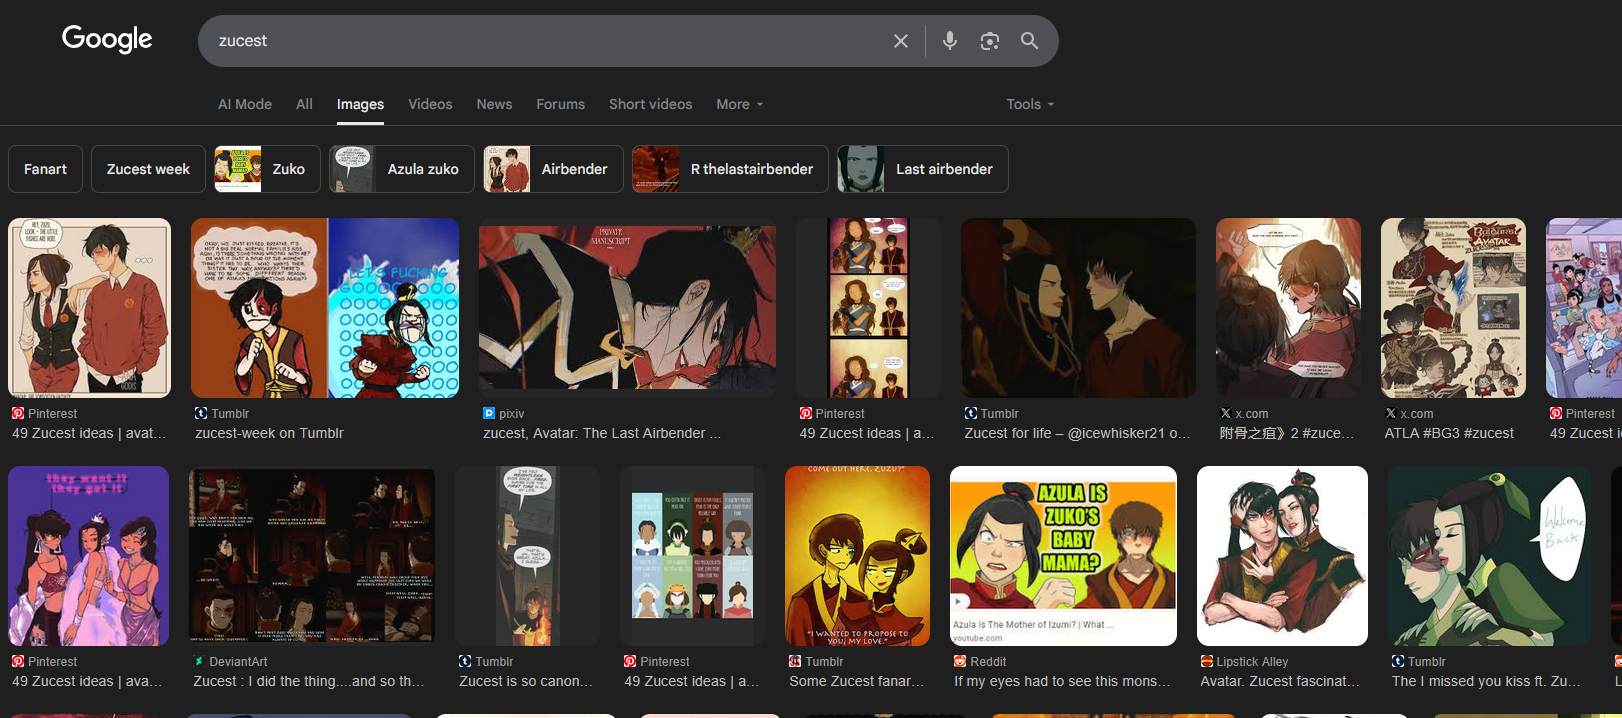Viewport: 1622px width, 718px height.
Task: Click the 'Zucest for life – @icewhisker21' link
Action: [x=1078, y=433]
